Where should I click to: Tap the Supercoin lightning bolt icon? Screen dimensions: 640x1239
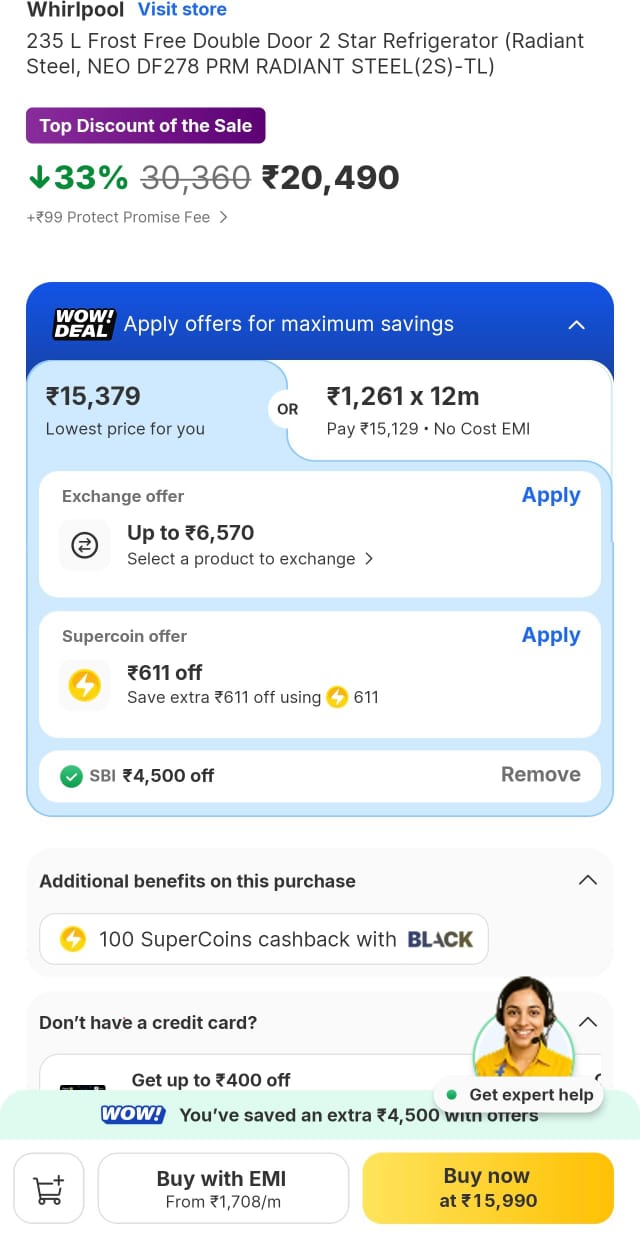85,685
